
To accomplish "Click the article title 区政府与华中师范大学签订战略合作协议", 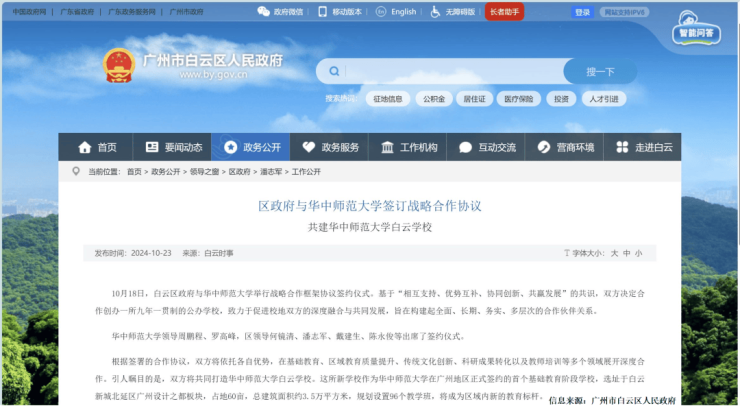I will (x=370, y=206).
